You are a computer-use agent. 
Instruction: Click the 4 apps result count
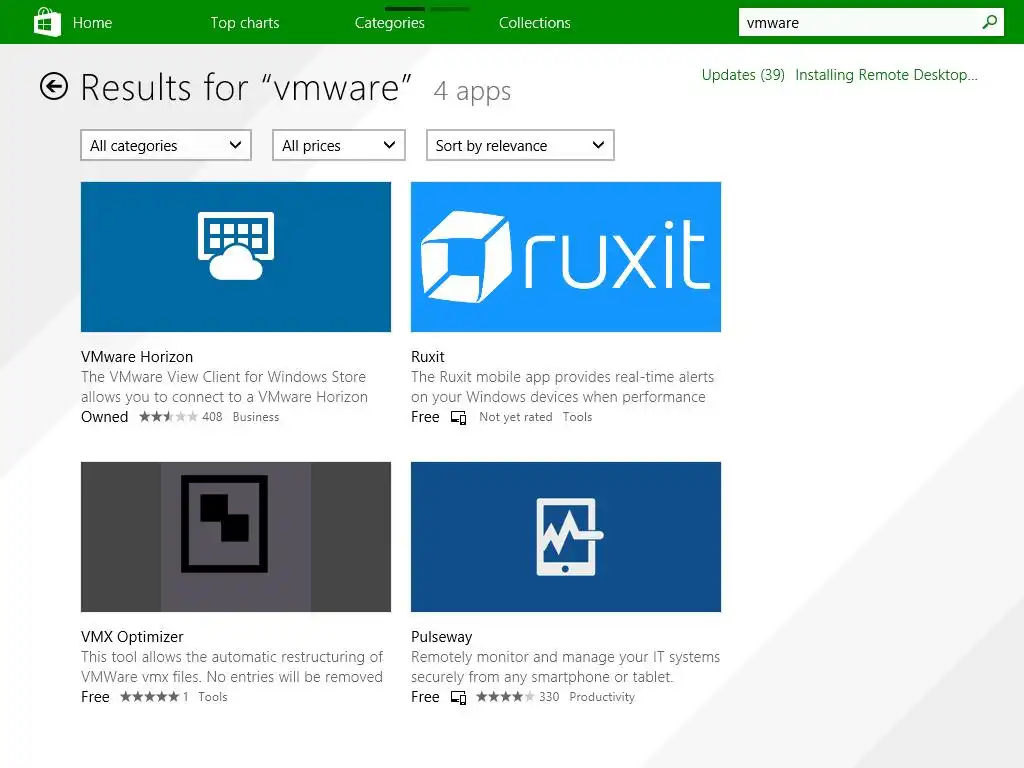(x=472, y=91)
